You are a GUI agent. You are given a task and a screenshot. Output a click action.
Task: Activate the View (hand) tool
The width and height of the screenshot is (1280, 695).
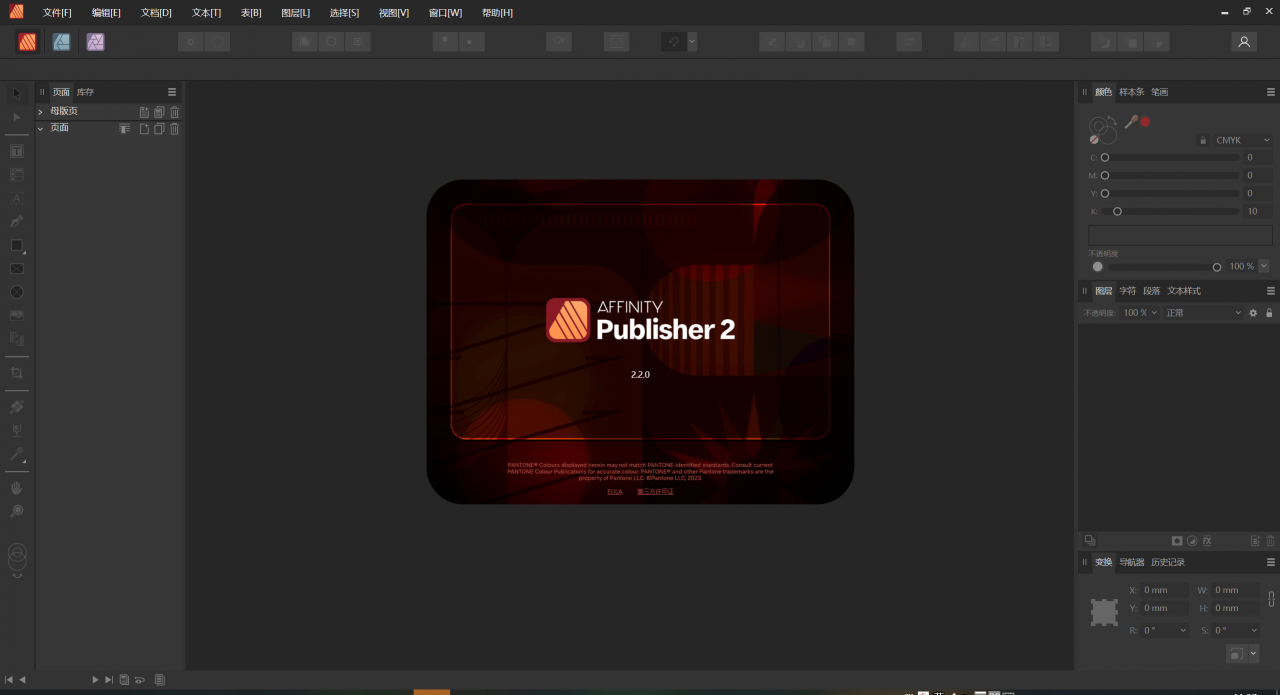tap(16, 488)
